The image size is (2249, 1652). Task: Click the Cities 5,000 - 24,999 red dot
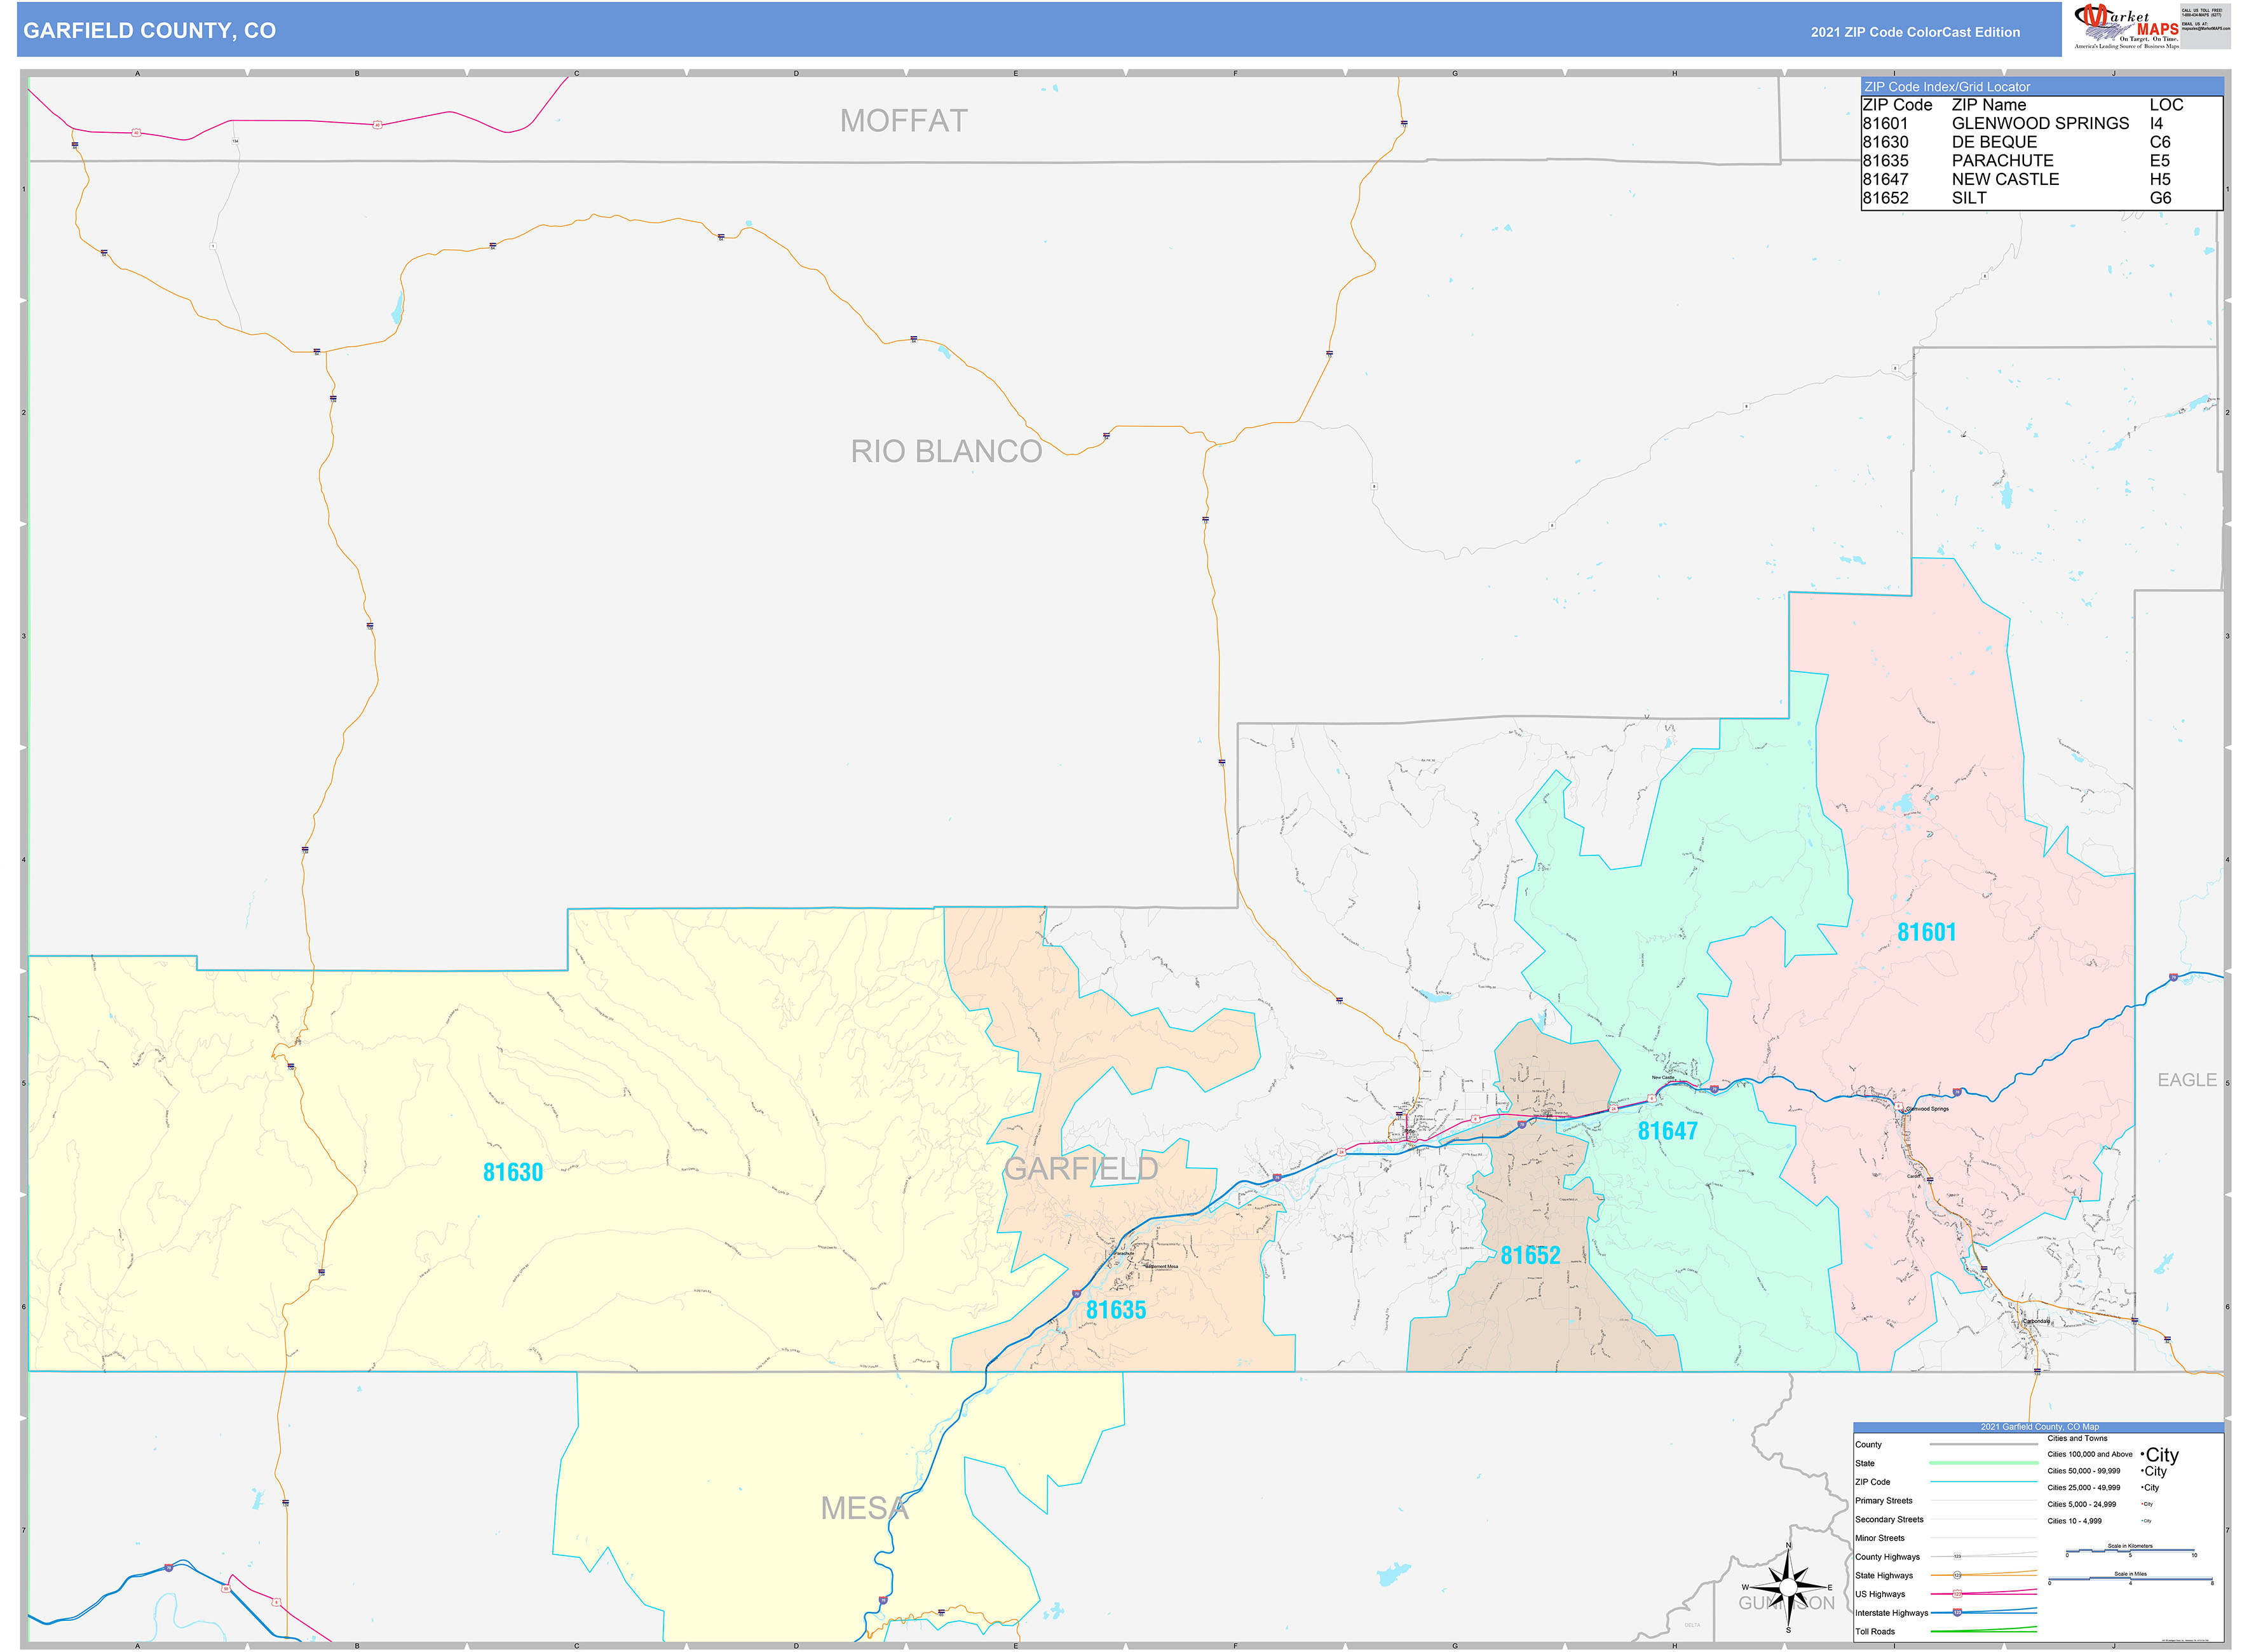[2142, 1504]
